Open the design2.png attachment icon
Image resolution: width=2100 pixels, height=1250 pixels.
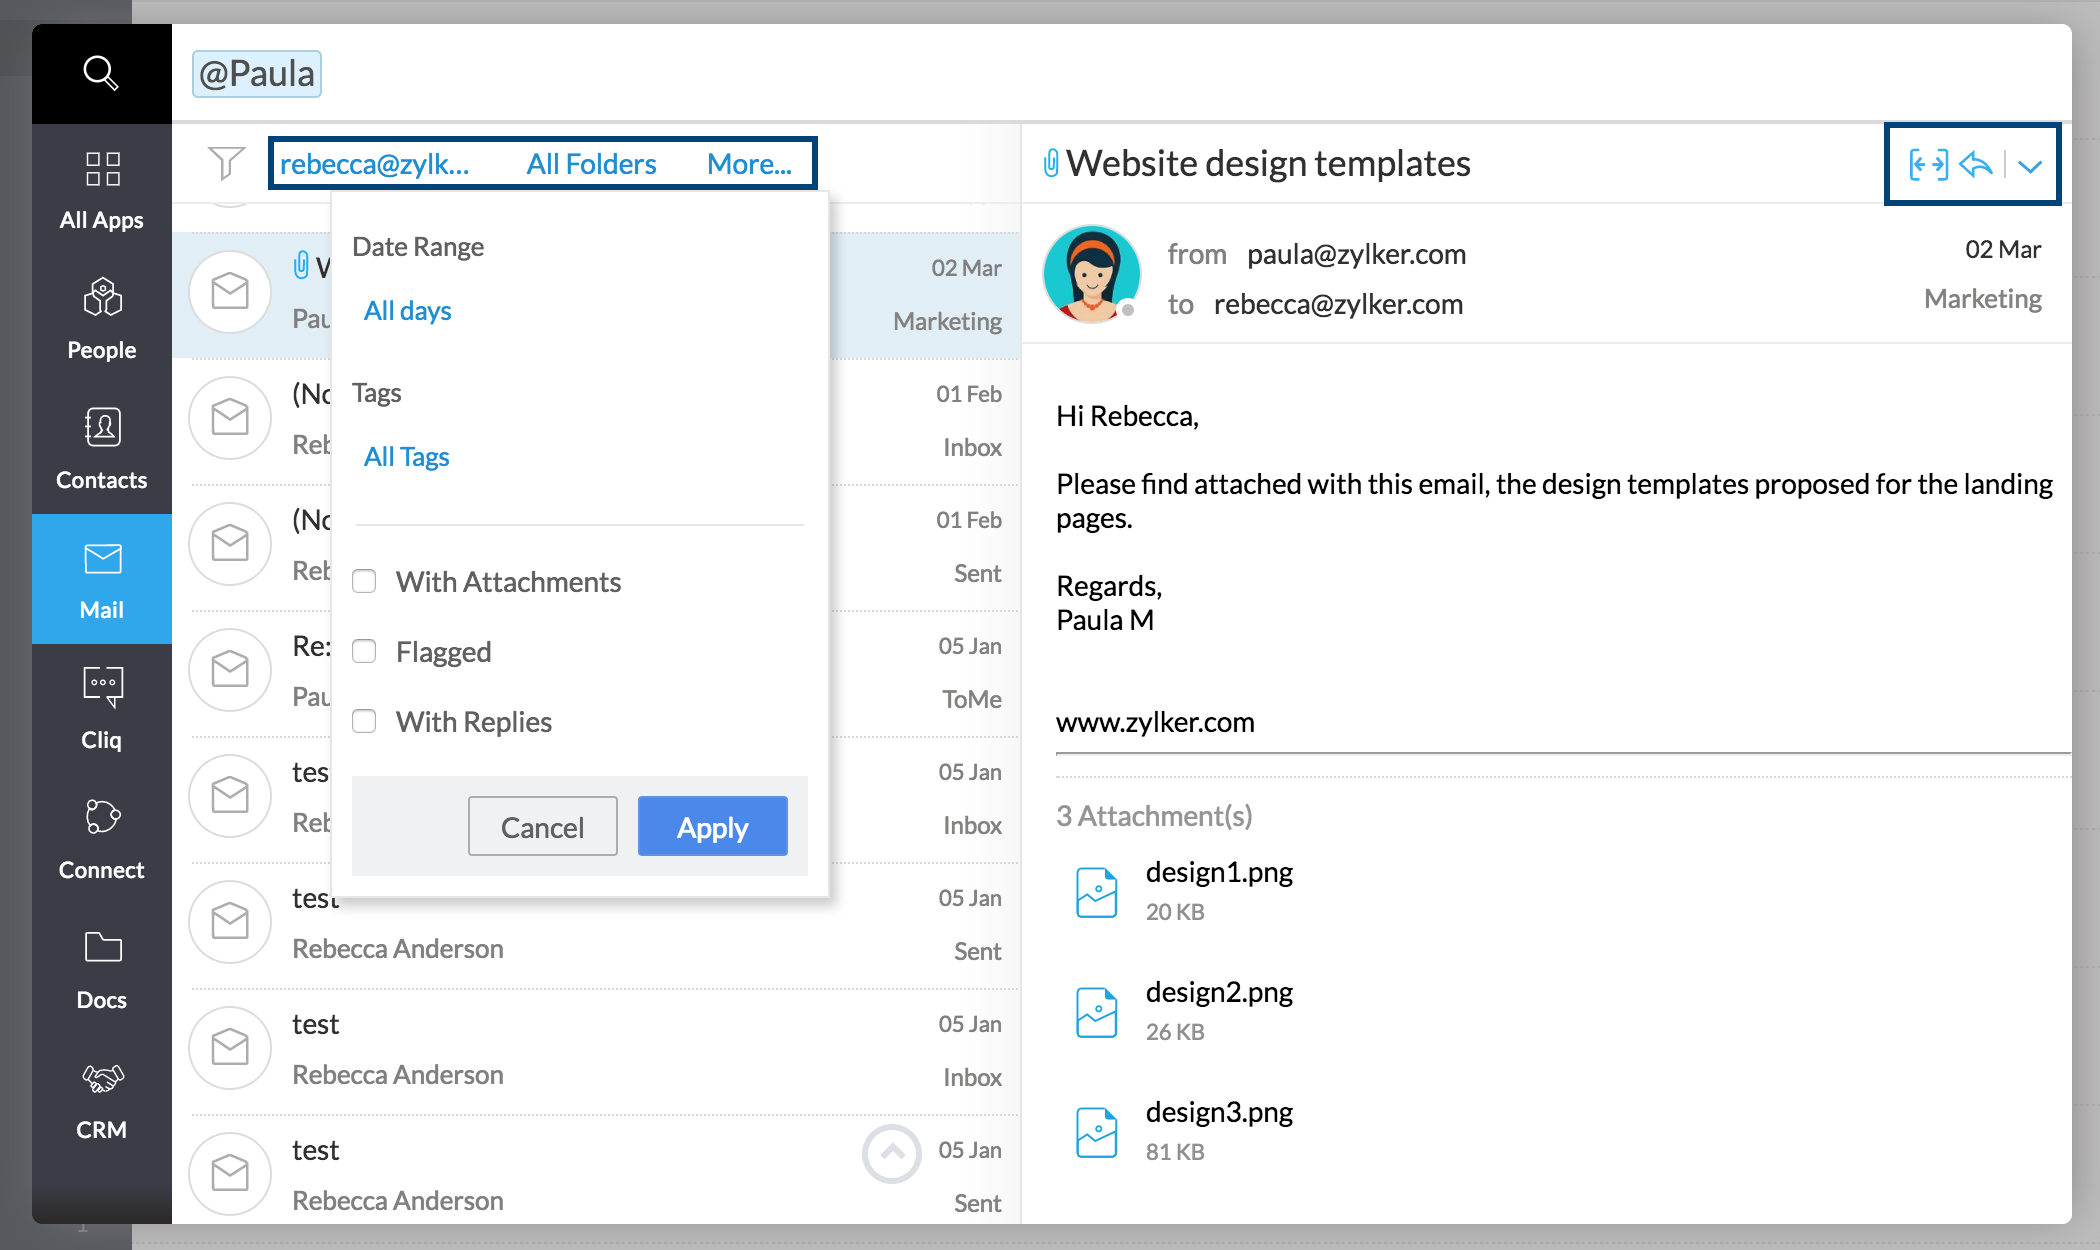[1096, 1012]
